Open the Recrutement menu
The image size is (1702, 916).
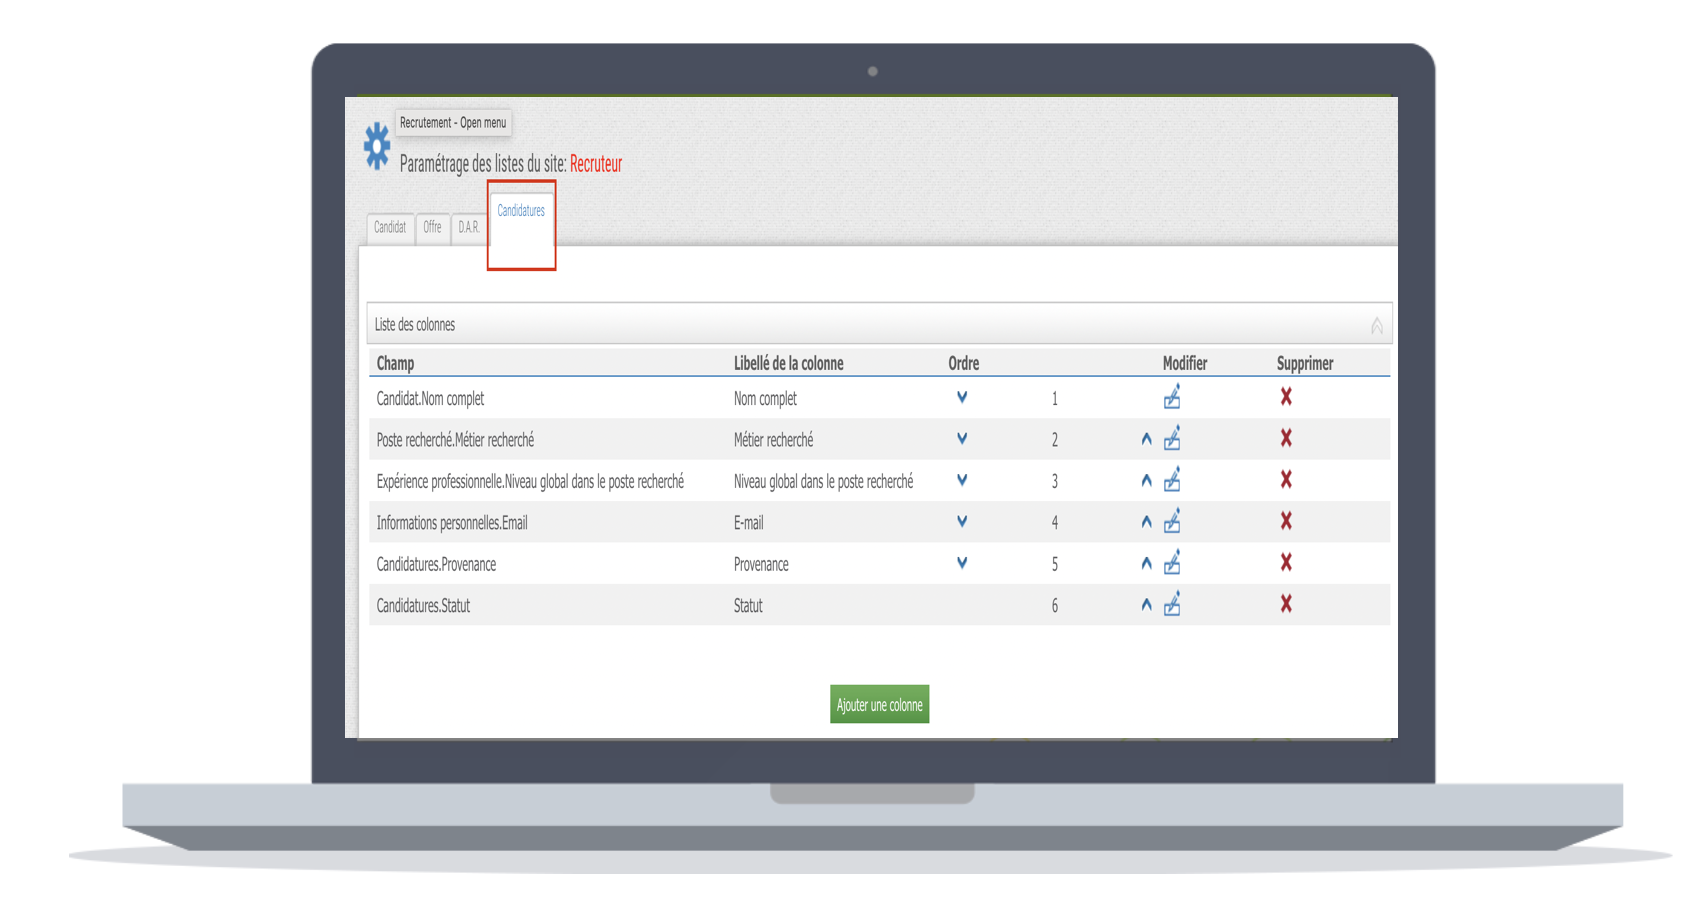coord(453,123)
